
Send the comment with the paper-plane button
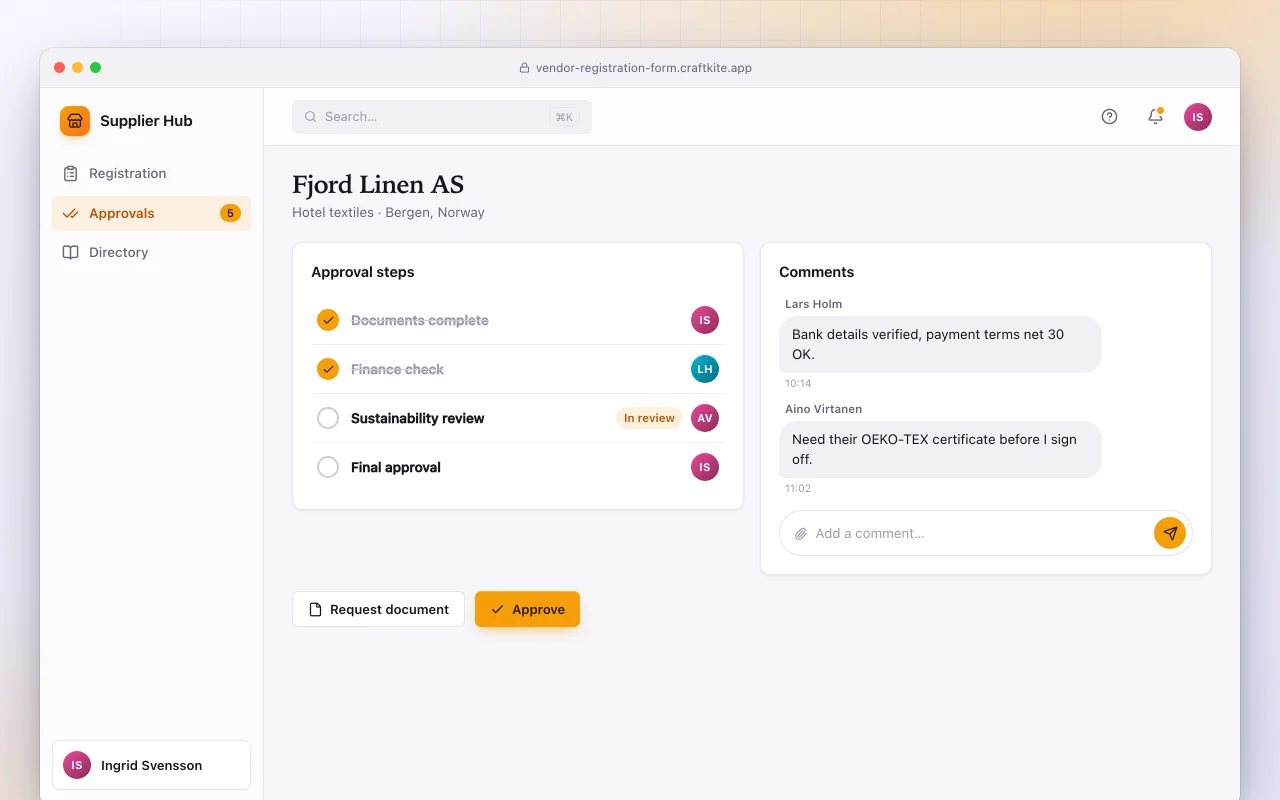tap(1170, 533)
